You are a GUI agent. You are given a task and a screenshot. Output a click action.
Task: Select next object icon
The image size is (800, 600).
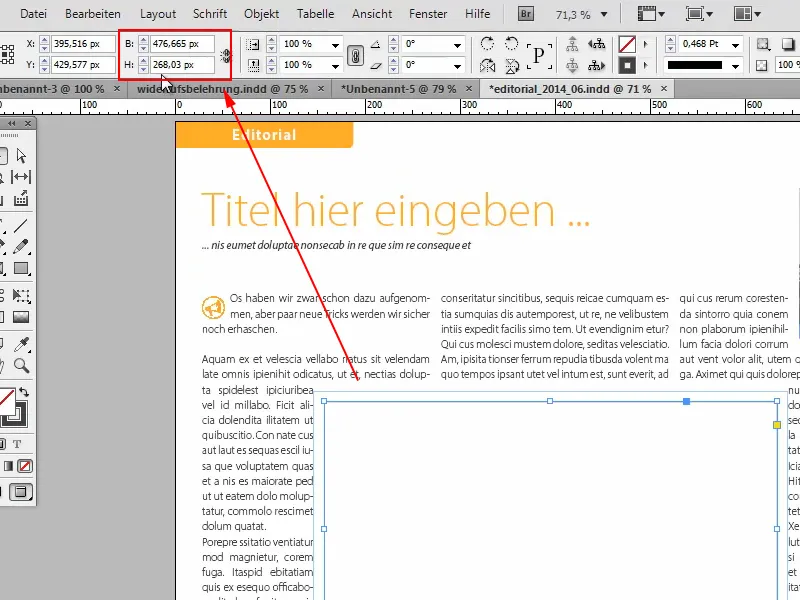[x=596, y=65]
